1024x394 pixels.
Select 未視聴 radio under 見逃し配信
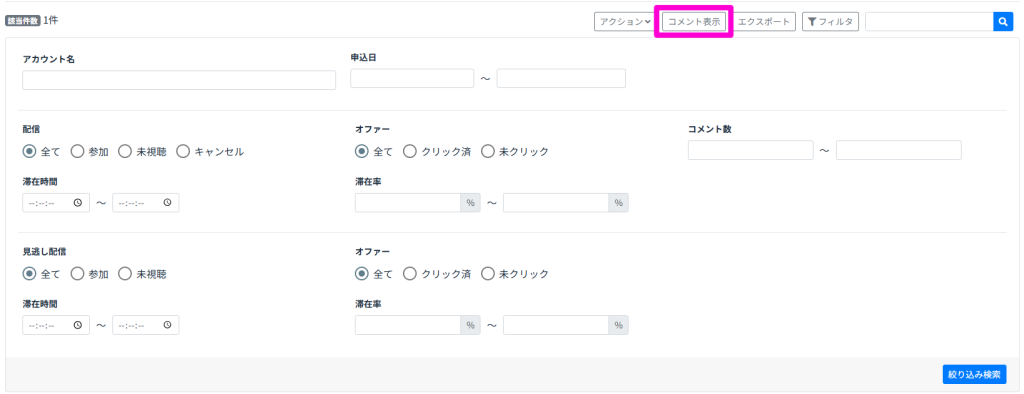(125, 274)
